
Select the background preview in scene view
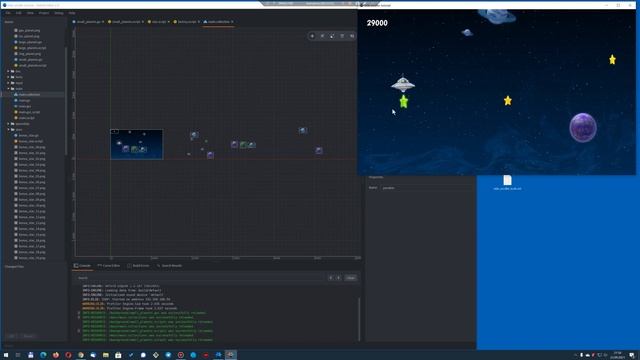pyautogui.click(x=137, y=144)
